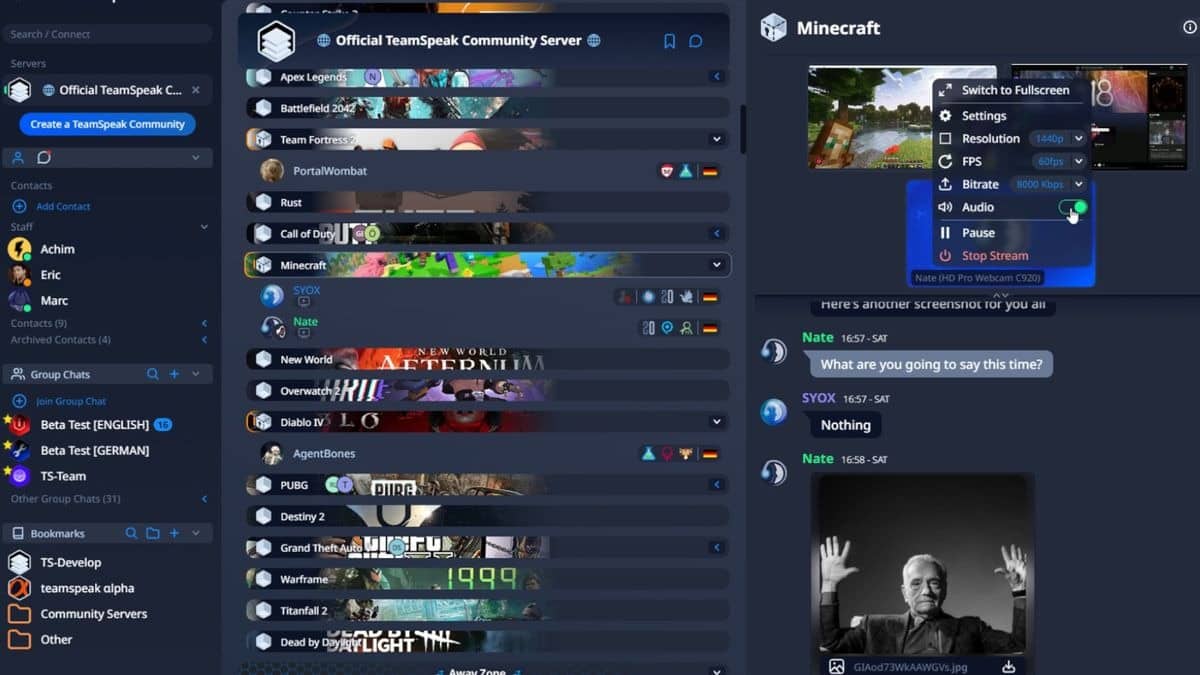This screenshot has width=1200, height=675.
Task: Click German flag badge on Nate's row
Action: tap(710, 328)
